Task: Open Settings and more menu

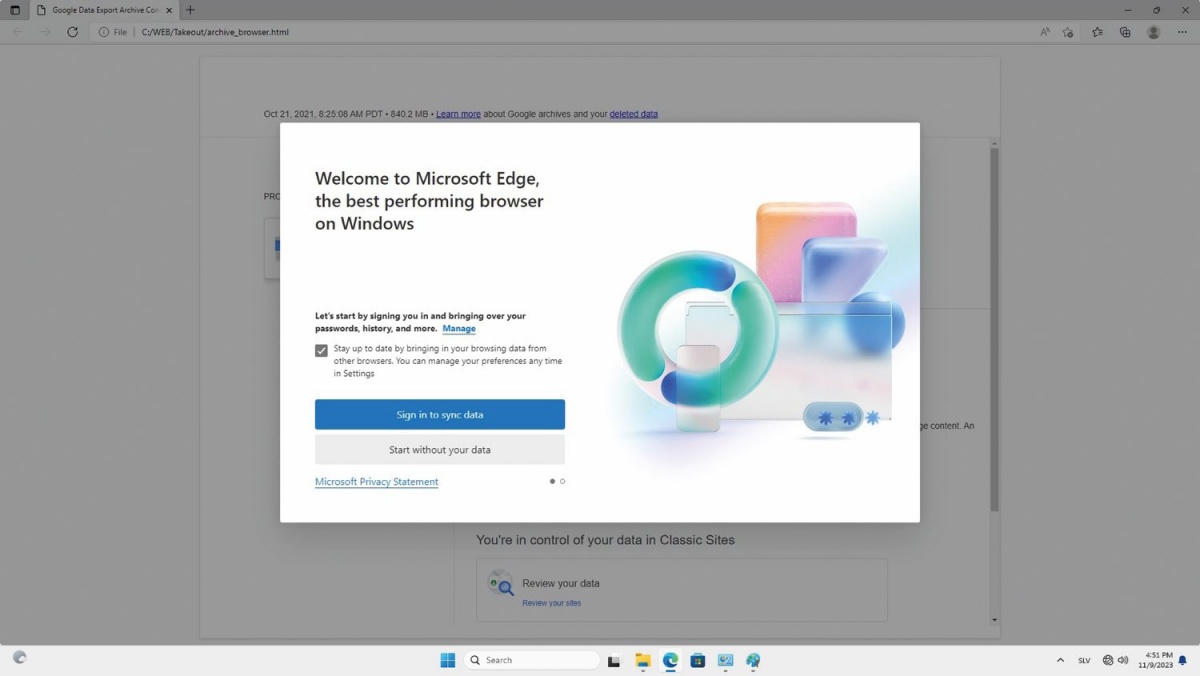Action: click(1182, 32)
